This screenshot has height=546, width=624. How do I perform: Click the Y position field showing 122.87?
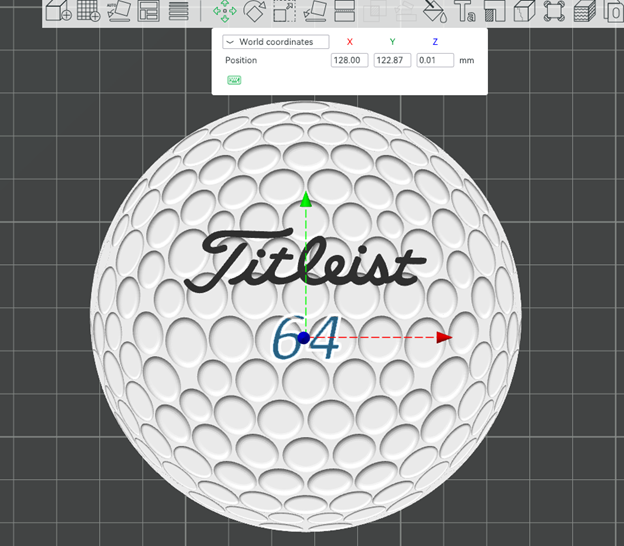point(392,60)
